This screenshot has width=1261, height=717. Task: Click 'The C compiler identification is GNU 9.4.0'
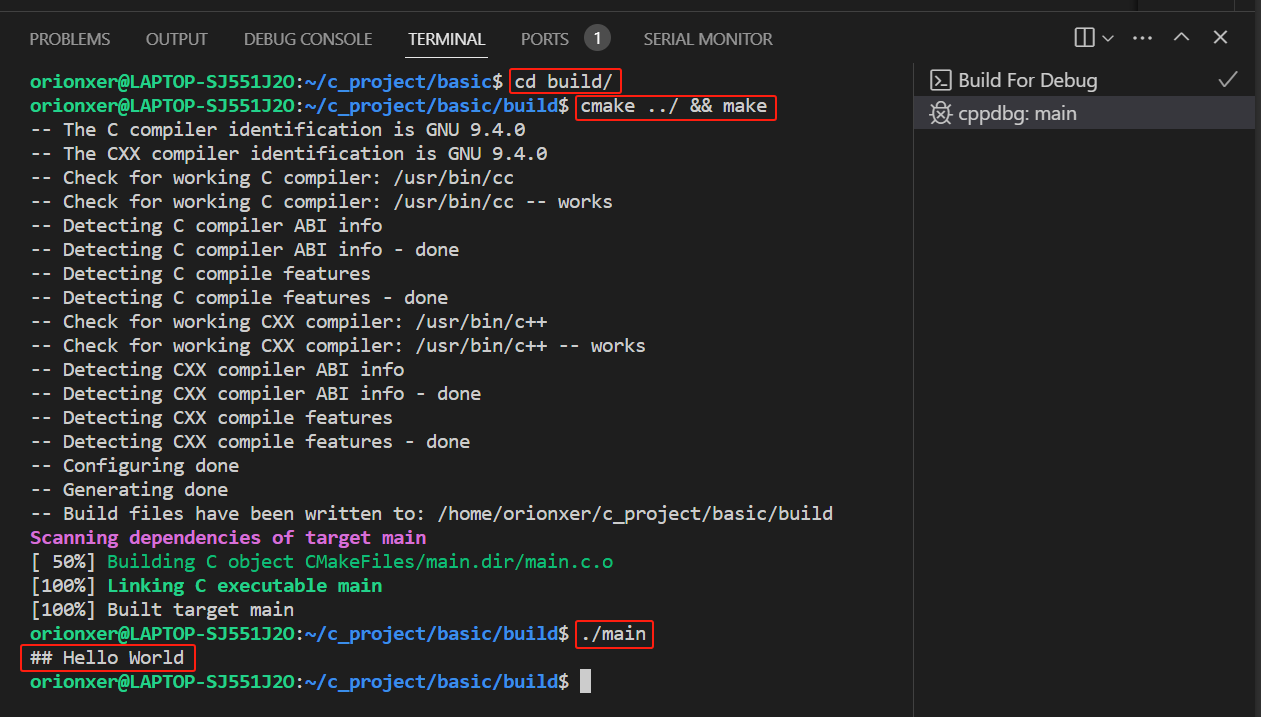click(294, 130)
